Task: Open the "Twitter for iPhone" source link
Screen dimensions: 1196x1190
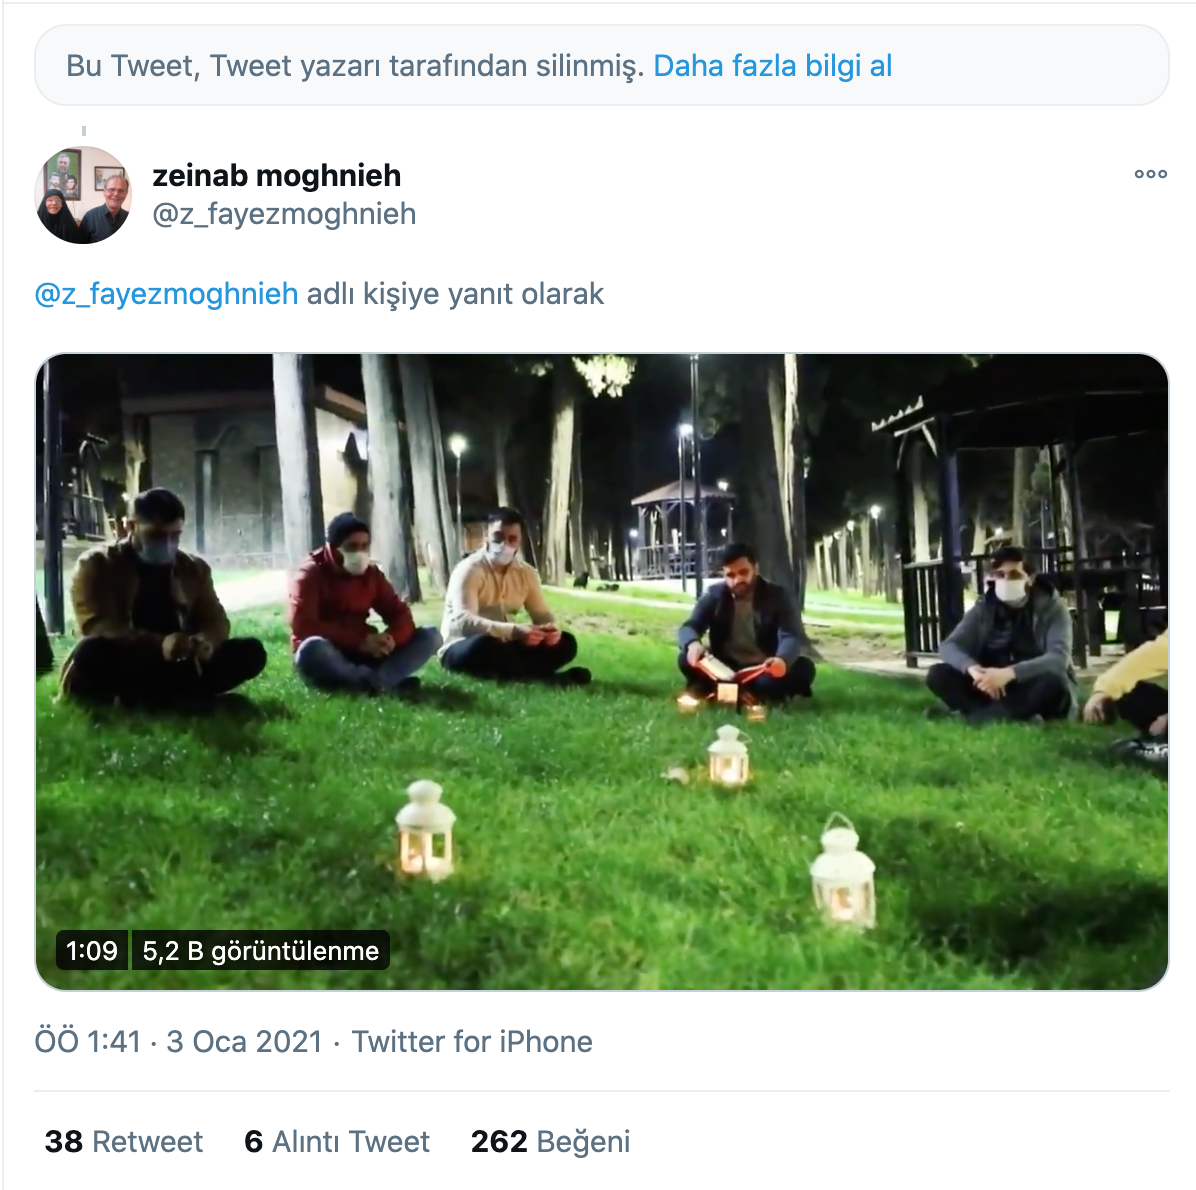Action: click(x=472, y=1042)
